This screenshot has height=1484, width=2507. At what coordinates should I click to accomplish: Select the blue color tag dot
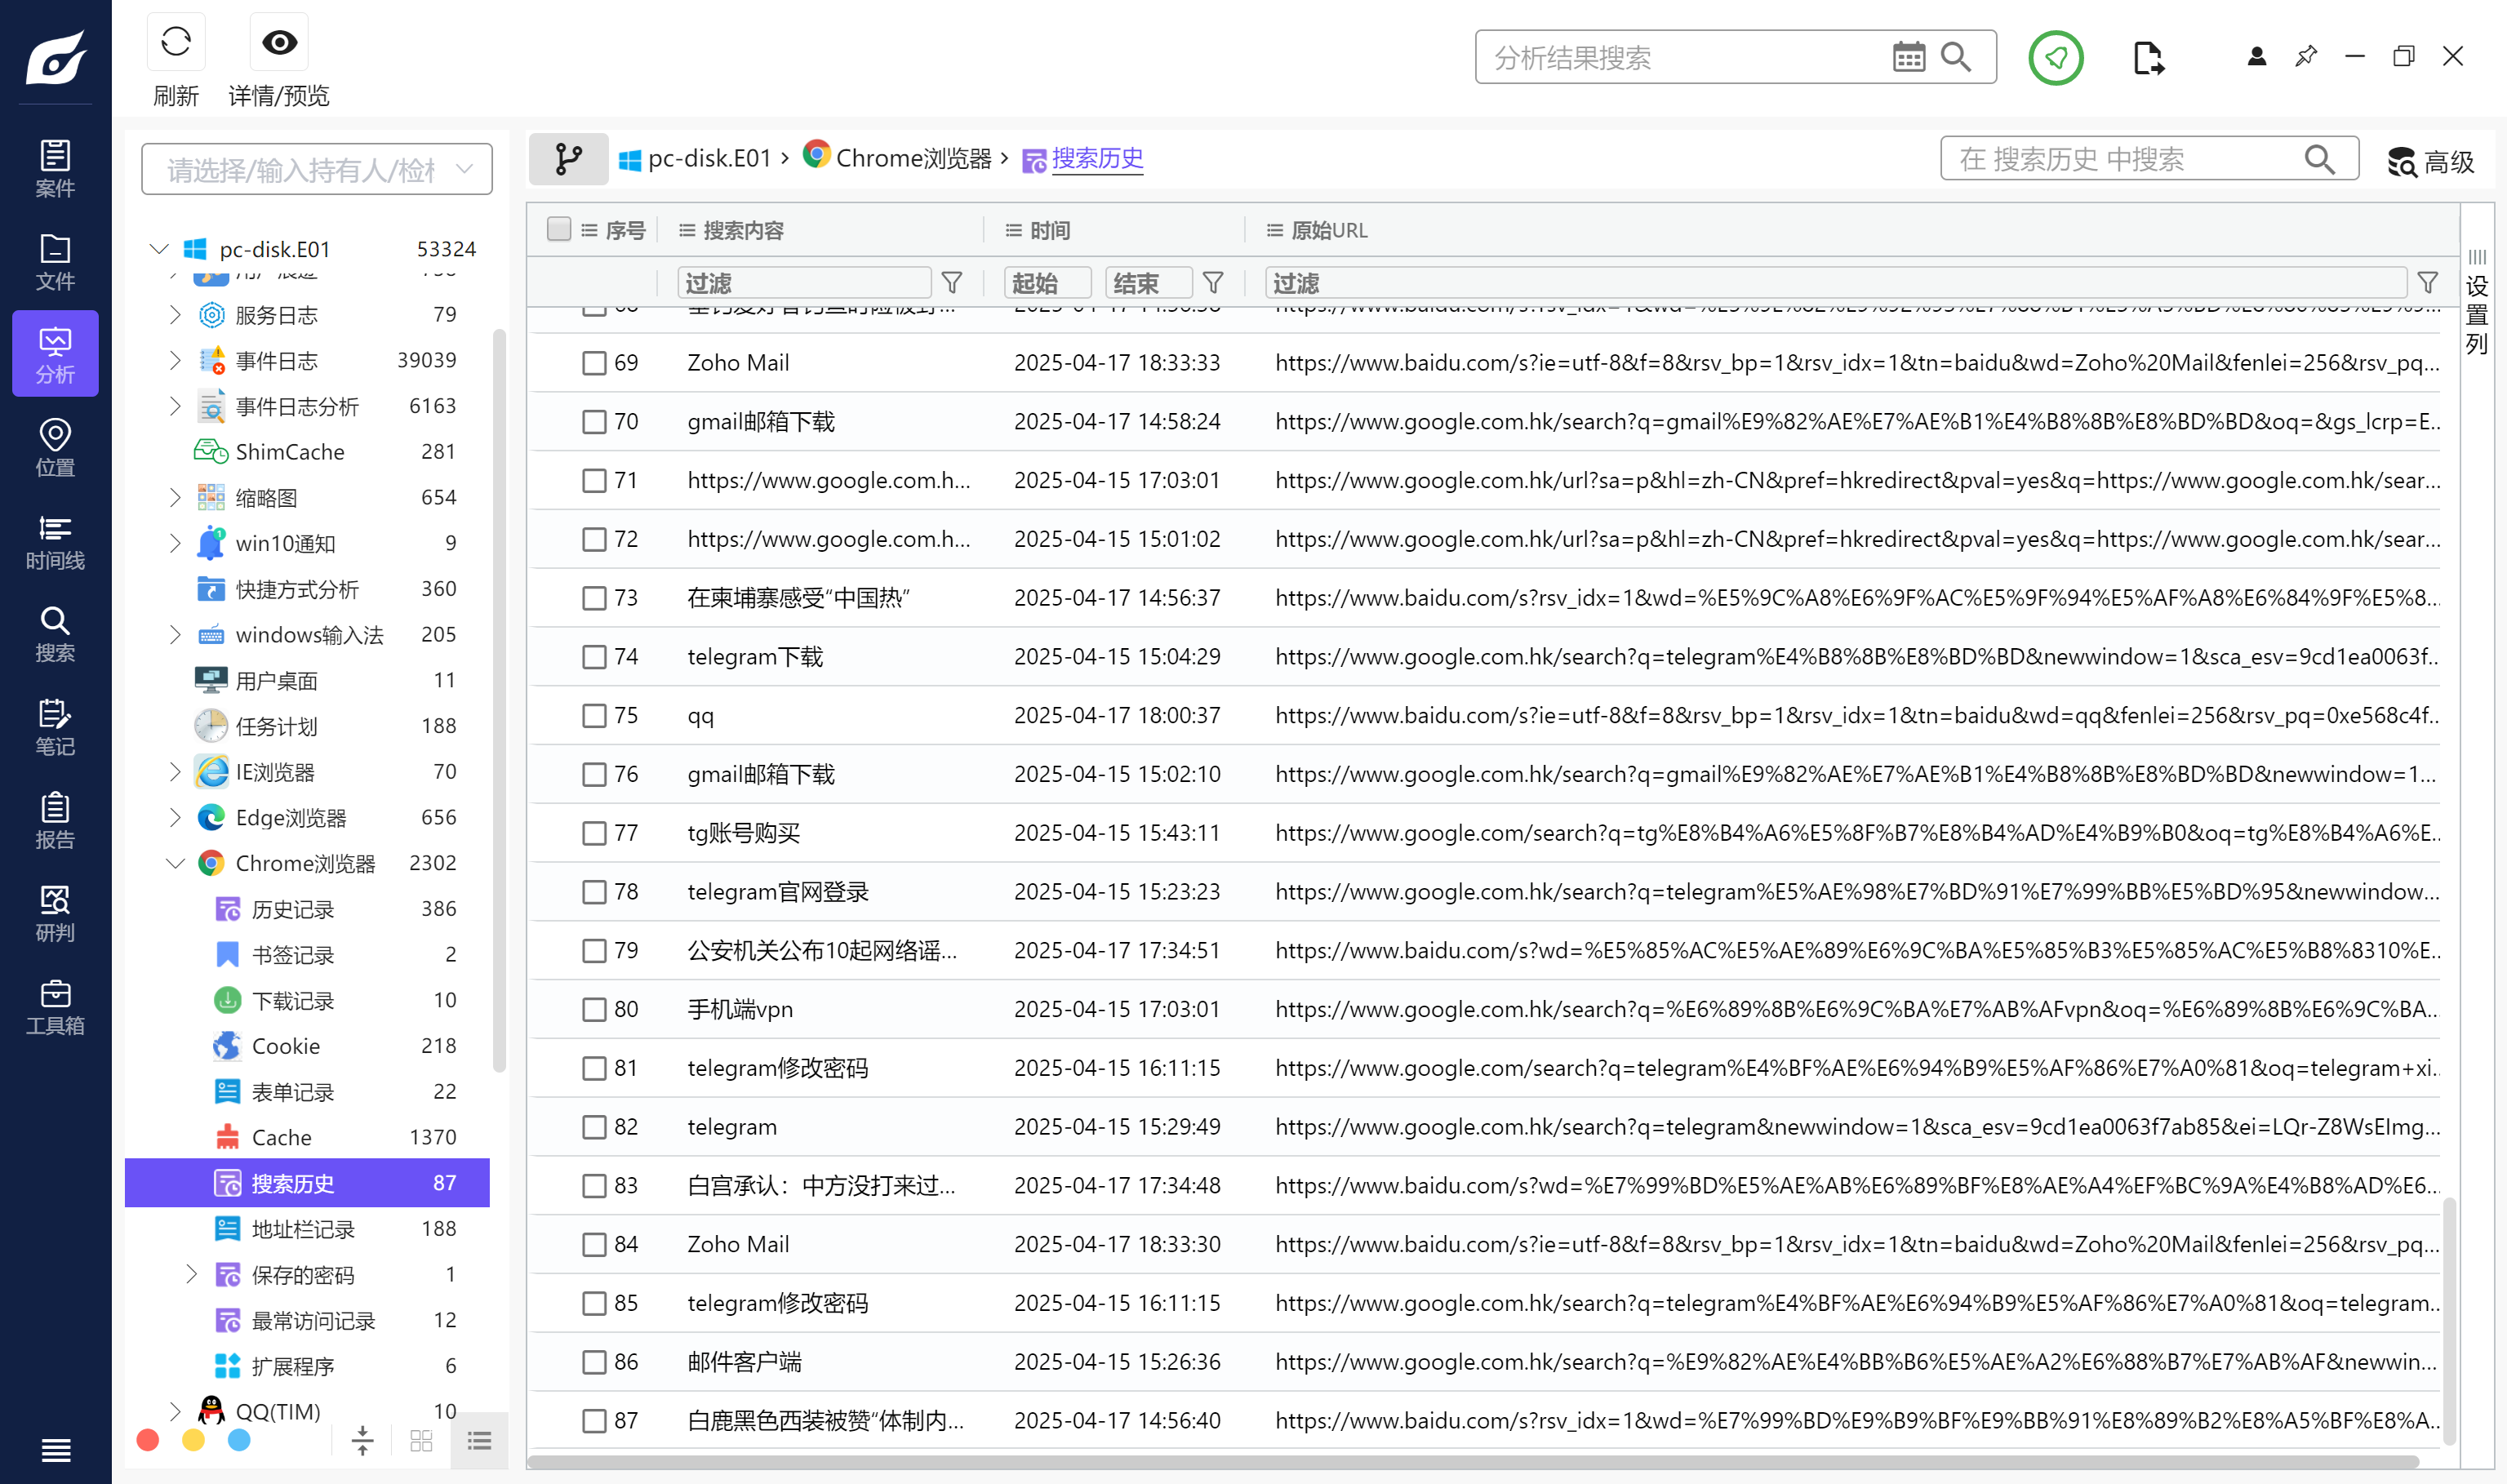click(x=239, y=1440)
